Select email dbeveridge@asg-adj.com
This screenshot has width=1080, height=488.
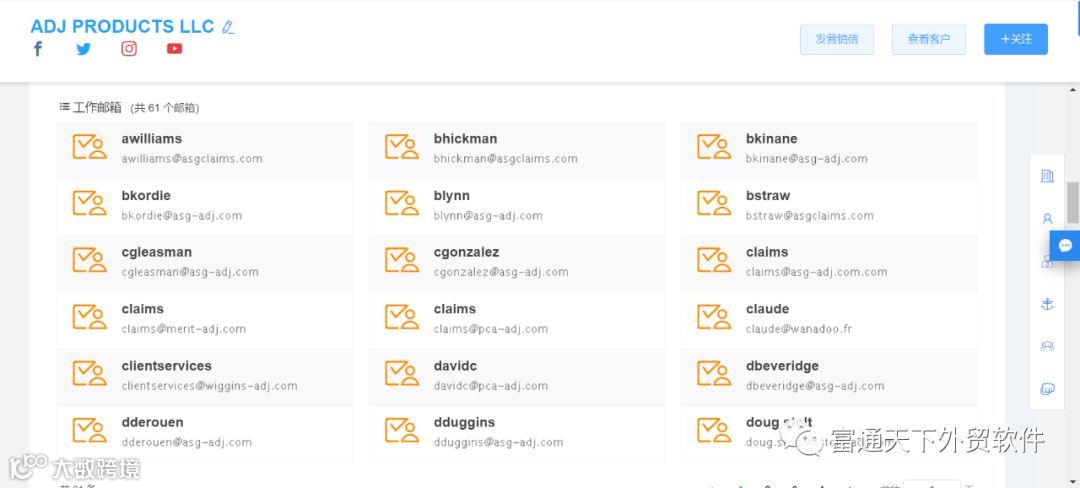pyautogui.click(x=815, y=385)
